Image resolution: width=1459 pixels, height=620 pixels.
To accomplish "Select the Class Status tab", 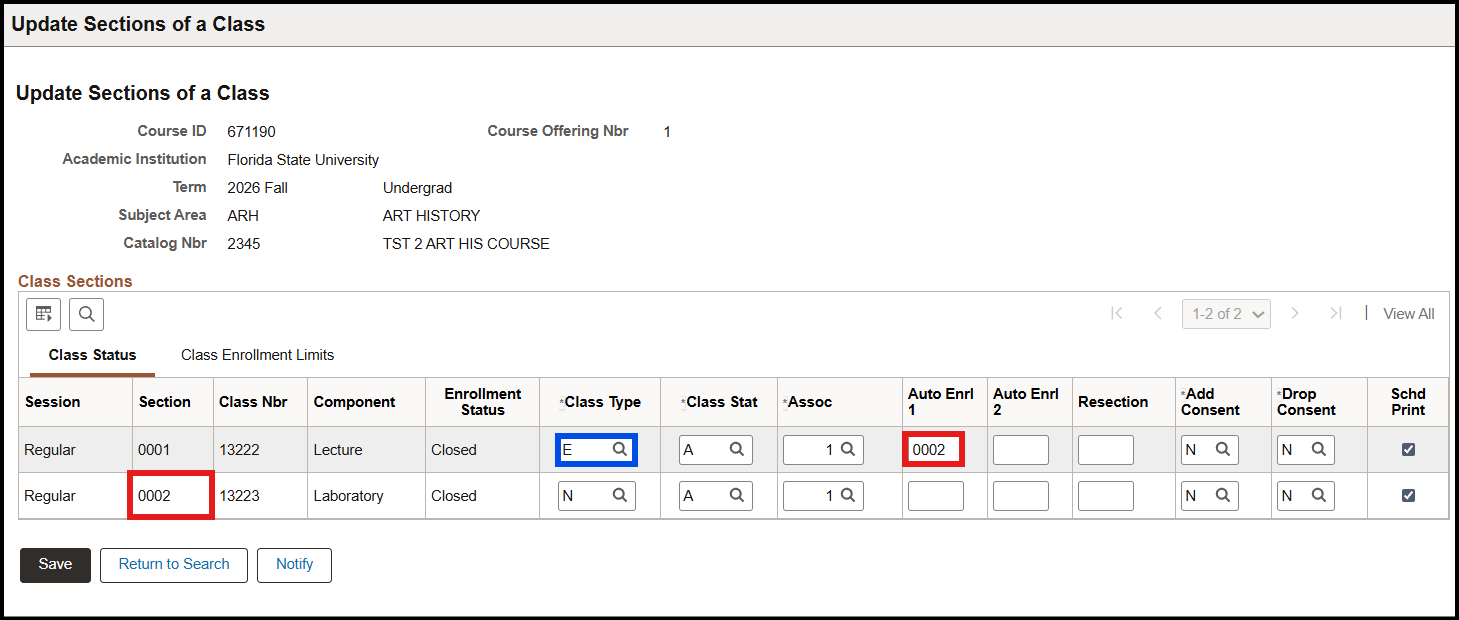I will (92, 355).
